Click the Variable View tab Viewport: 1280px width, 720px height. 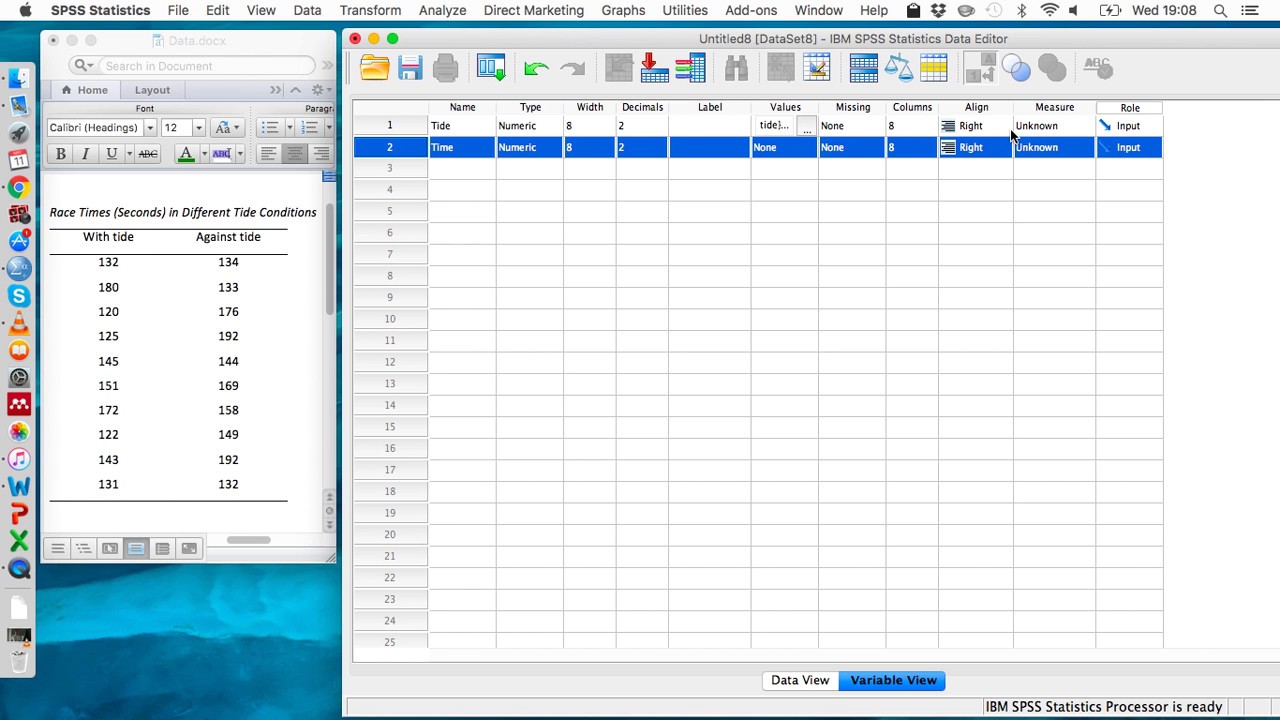coord(893,680)
